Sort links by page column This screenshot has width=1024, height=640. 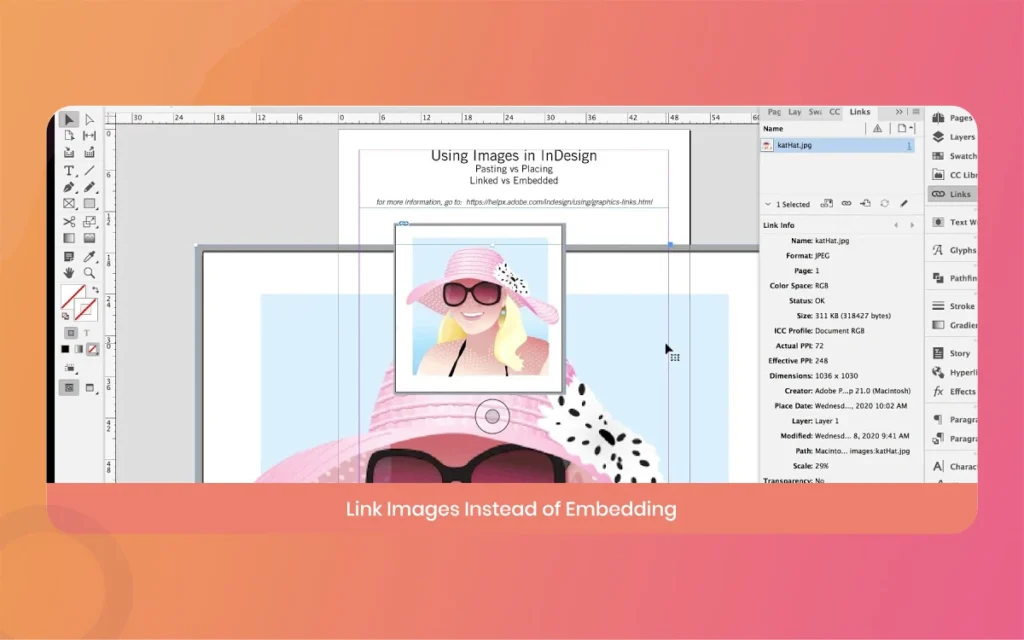tap(904, 129)
